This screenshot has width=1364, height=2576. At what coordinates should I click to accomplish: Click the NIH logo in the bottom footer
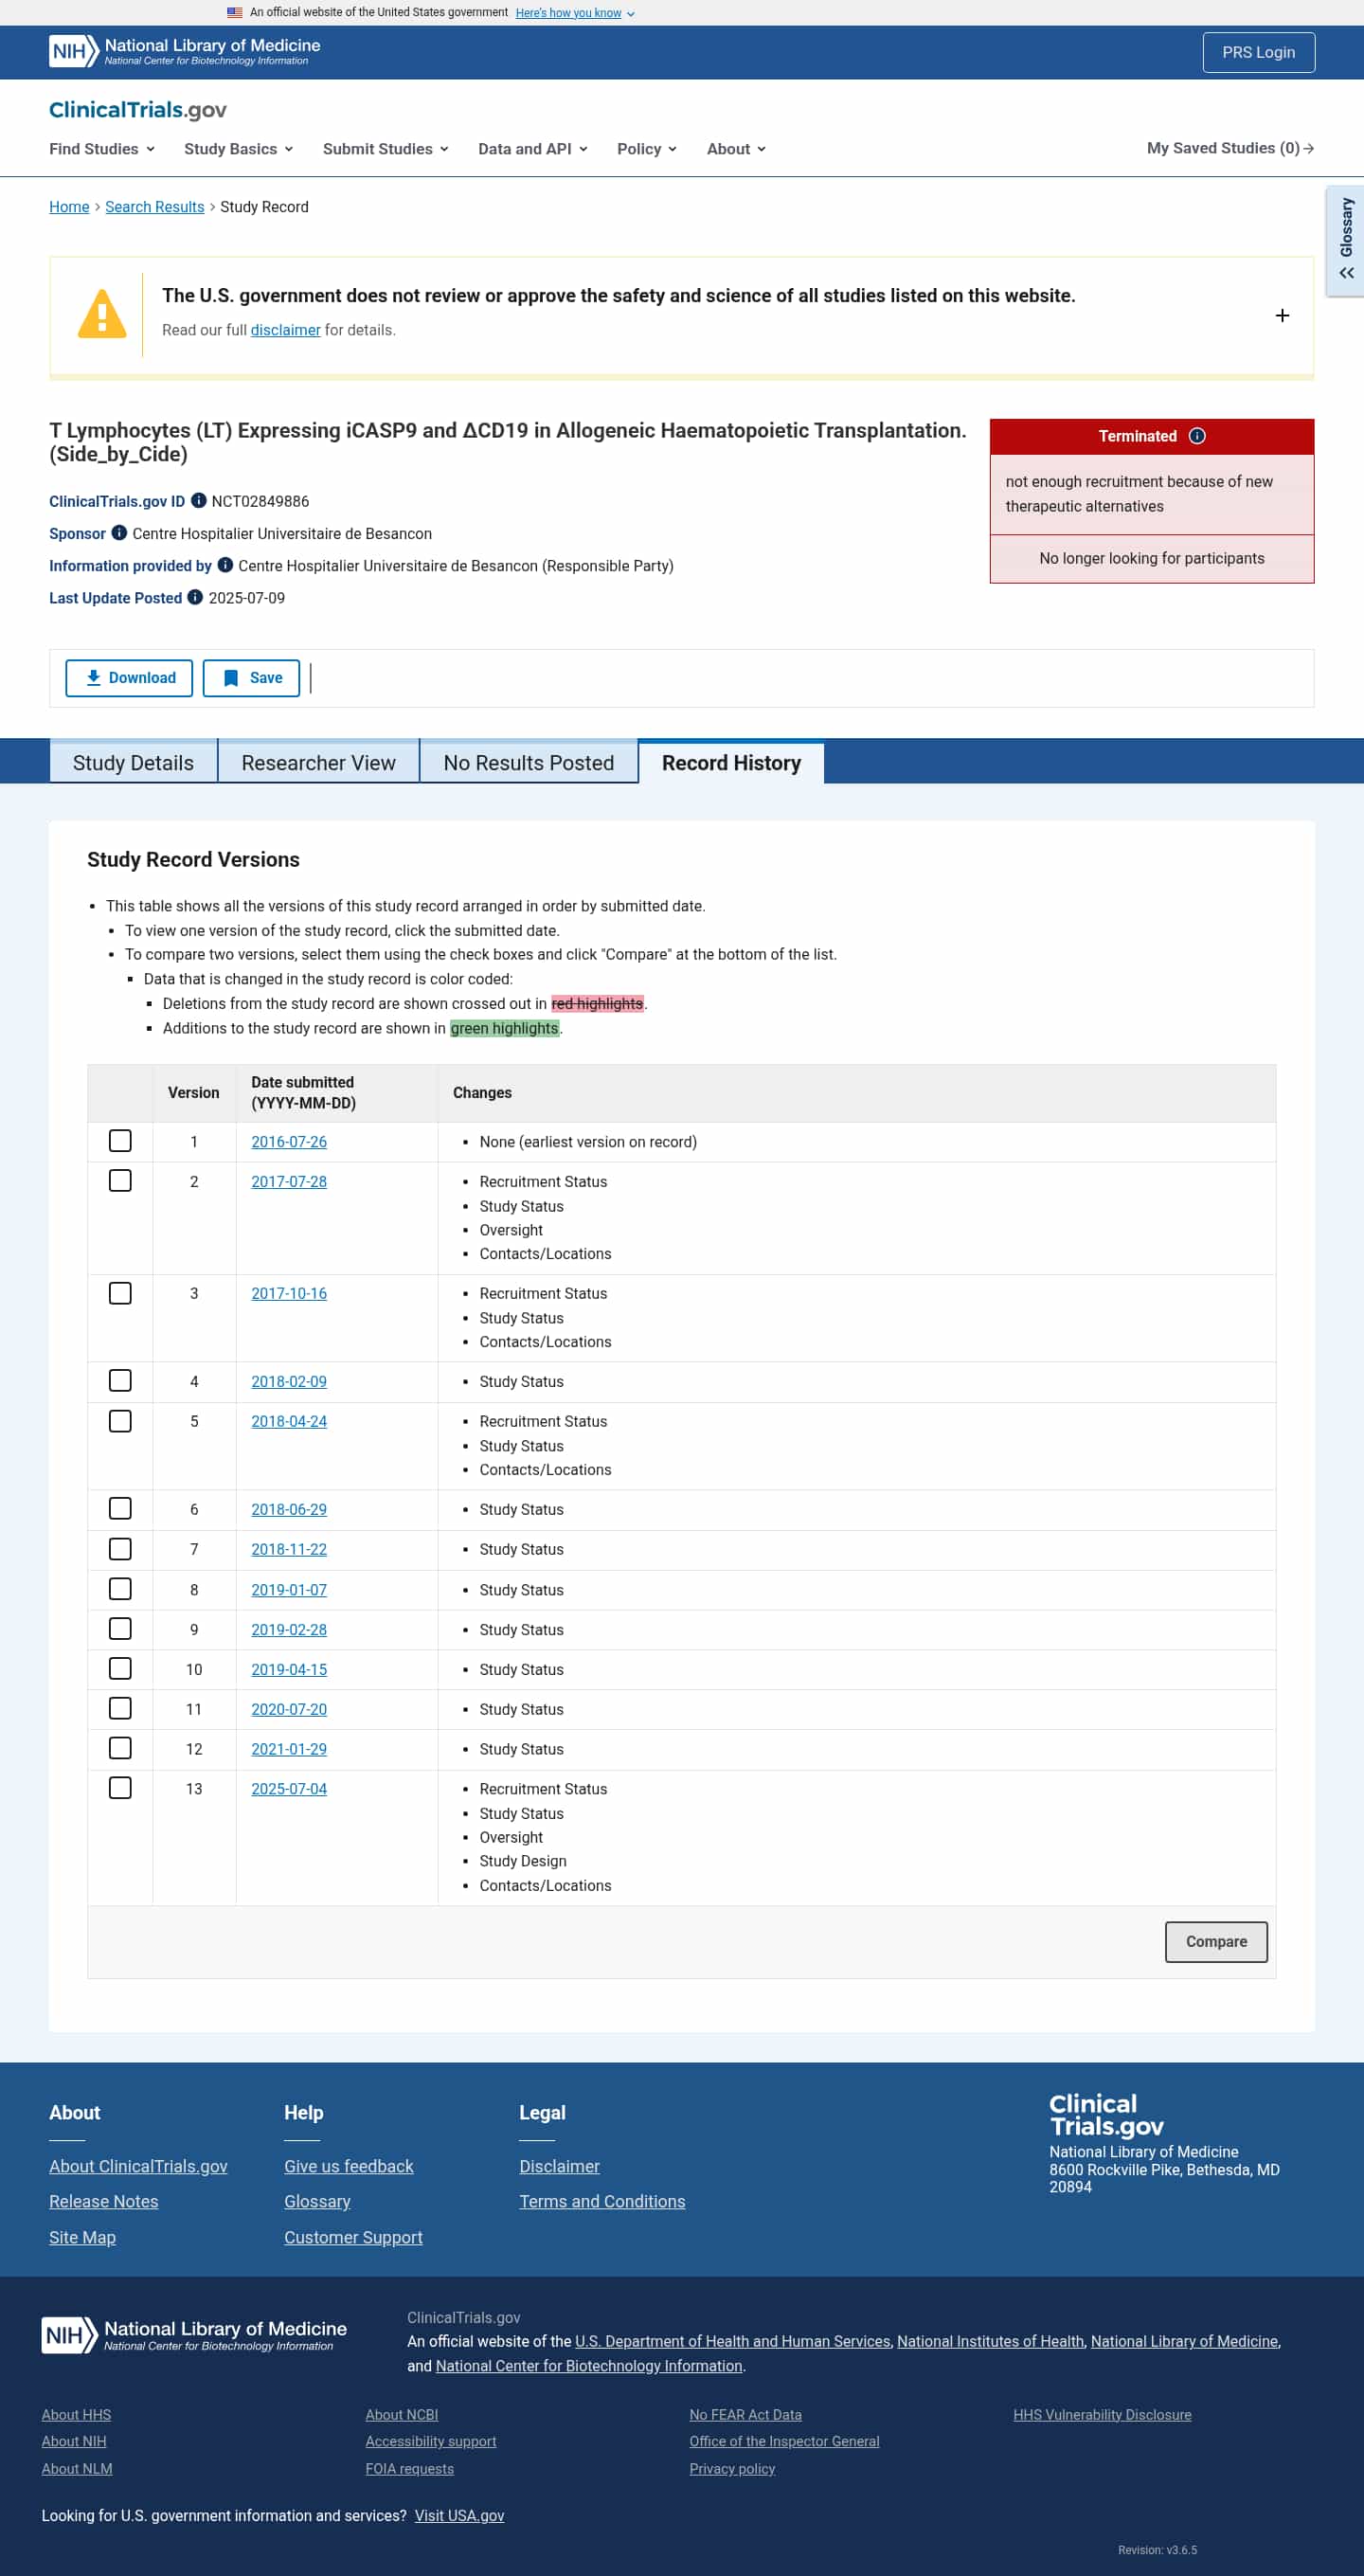point(194,2335)
